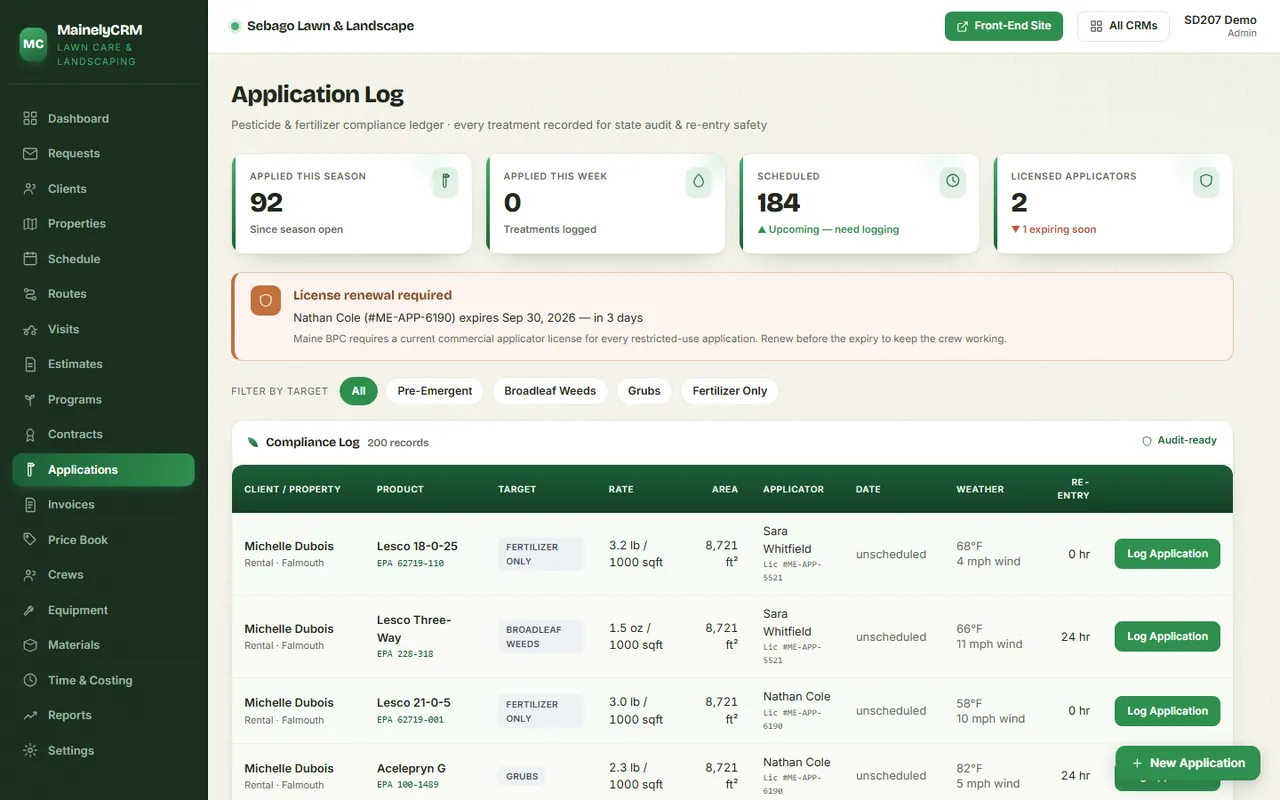This screenshot has width=1280, height=800.
Task: Click the Price Book tag icon
Action: 30,539
